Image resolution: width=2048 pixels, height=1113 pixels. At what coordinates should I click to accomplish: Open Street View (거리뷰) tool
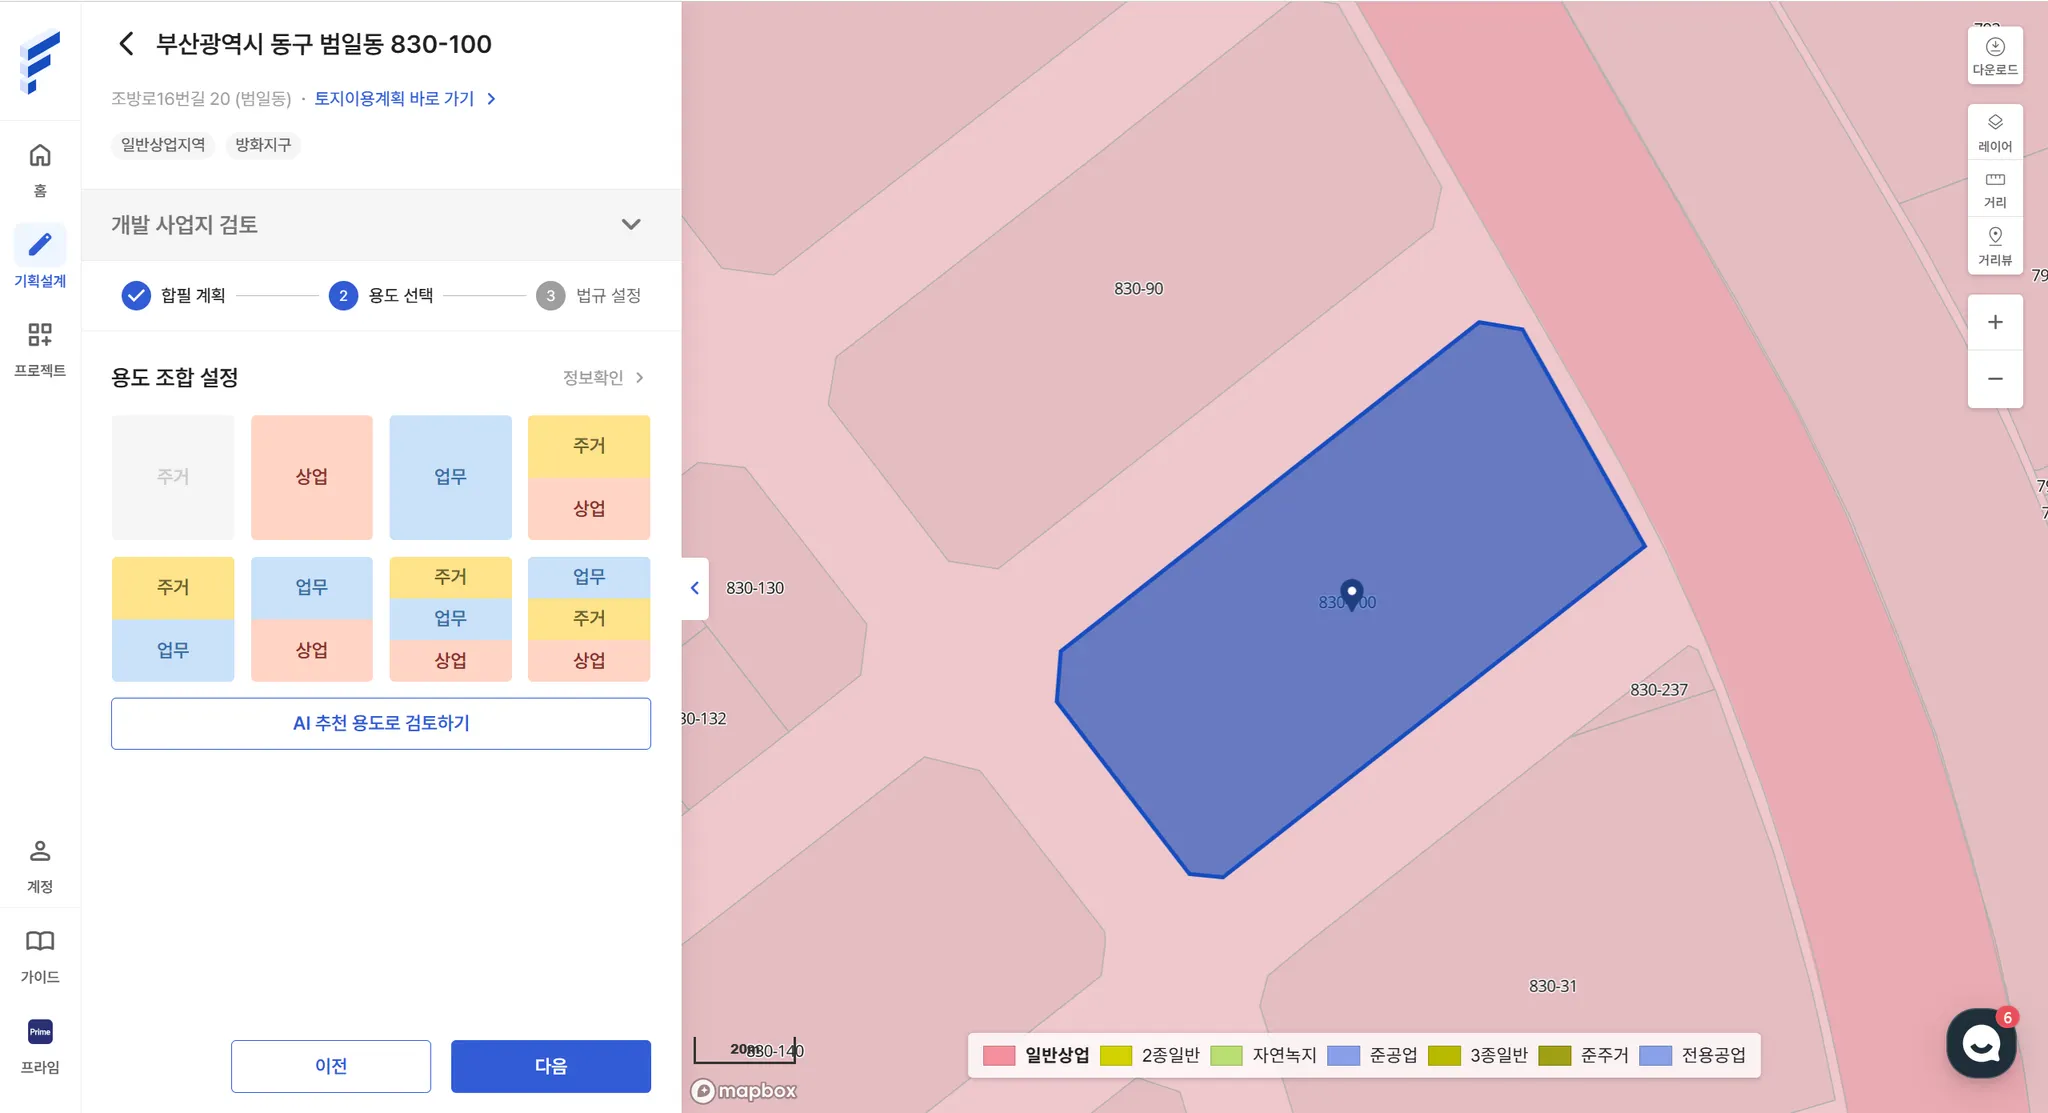click(1994, 246)
